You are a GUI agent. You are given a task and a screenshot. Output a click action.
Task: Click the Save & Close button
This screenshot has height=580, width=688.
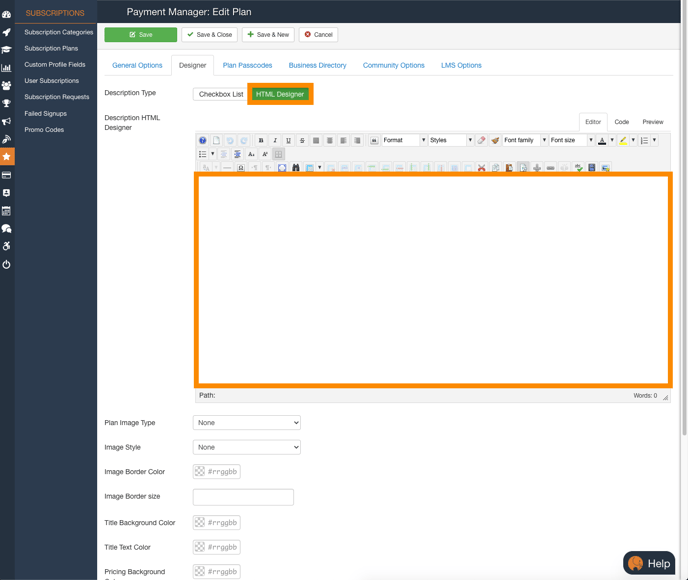pyautogui.click(x=210, y=35)
